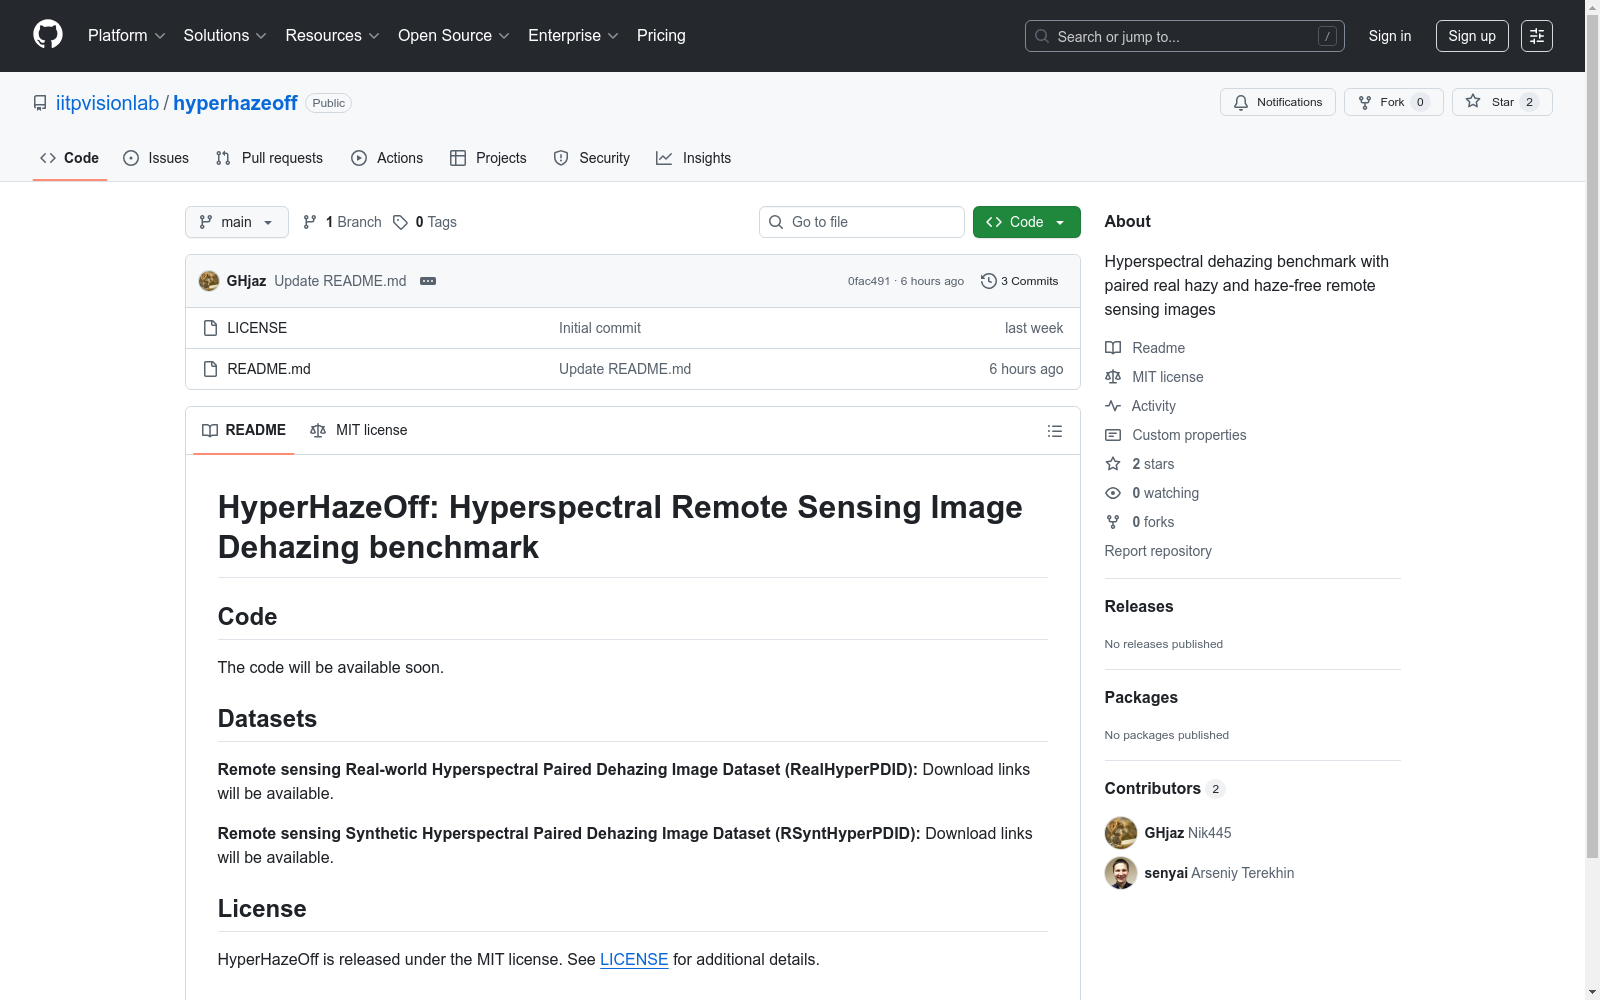Open the GitHub homepage logo
The height and width of the screenshot is (1000, 1600).
48,35
